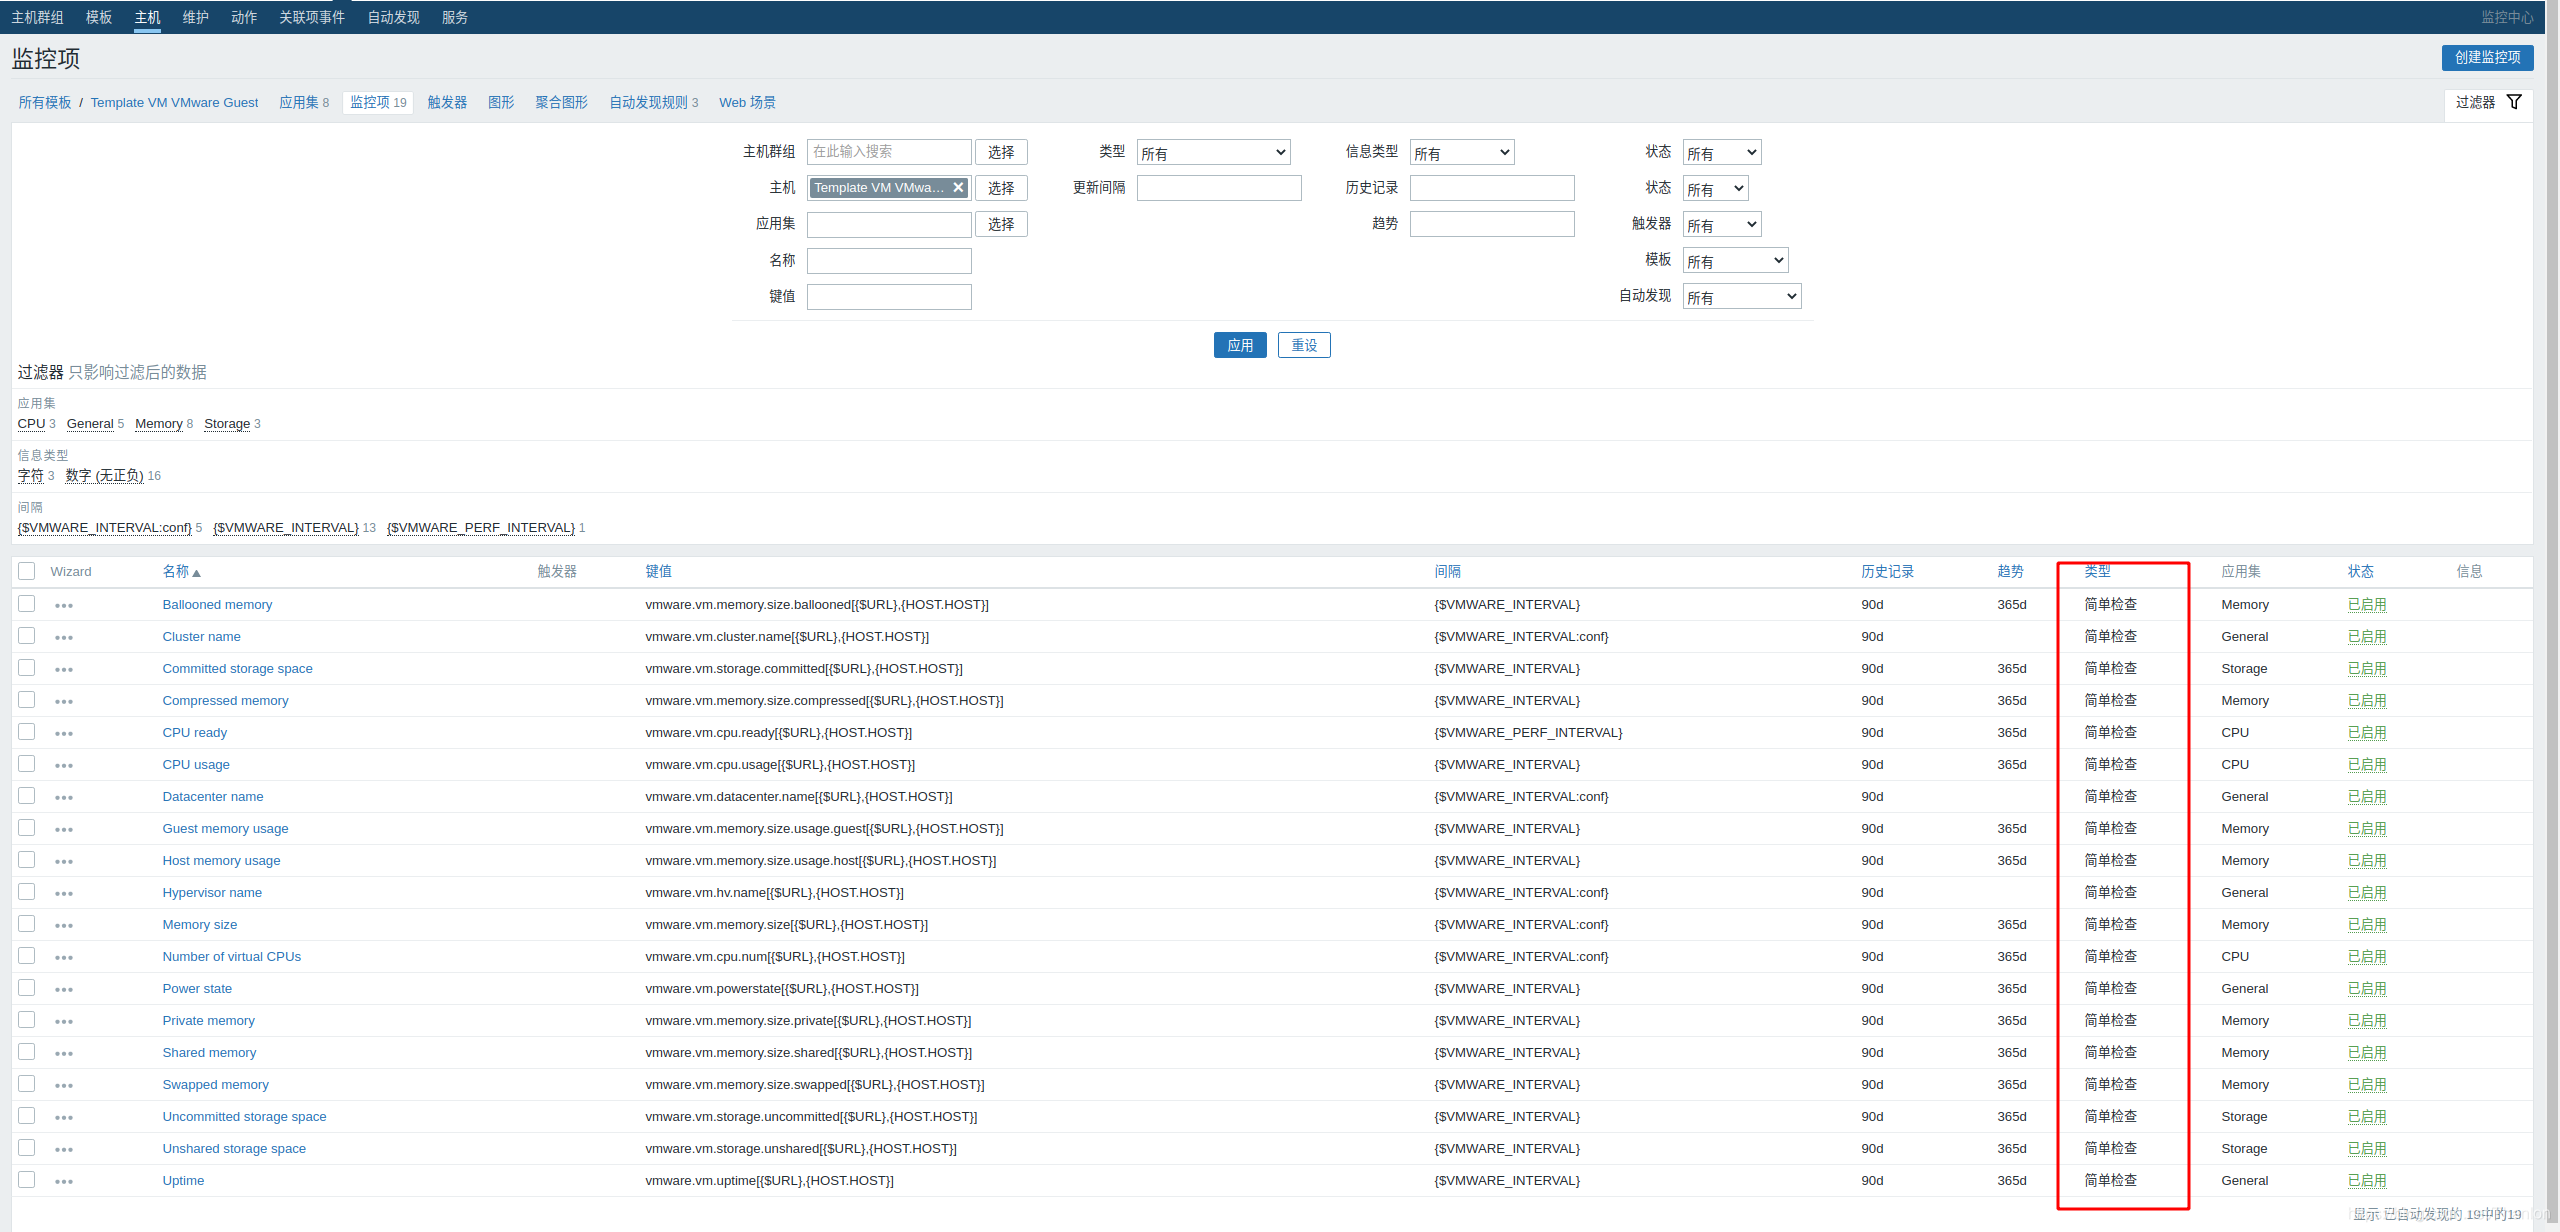Click 已启用 status for CPU usage

pyautogui.click(x=2367, y=764)
